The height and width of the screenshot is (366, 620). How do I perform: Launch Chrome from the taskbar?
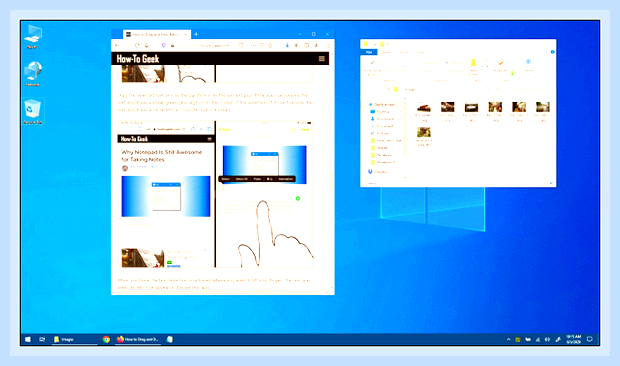[x=106, y=339]
